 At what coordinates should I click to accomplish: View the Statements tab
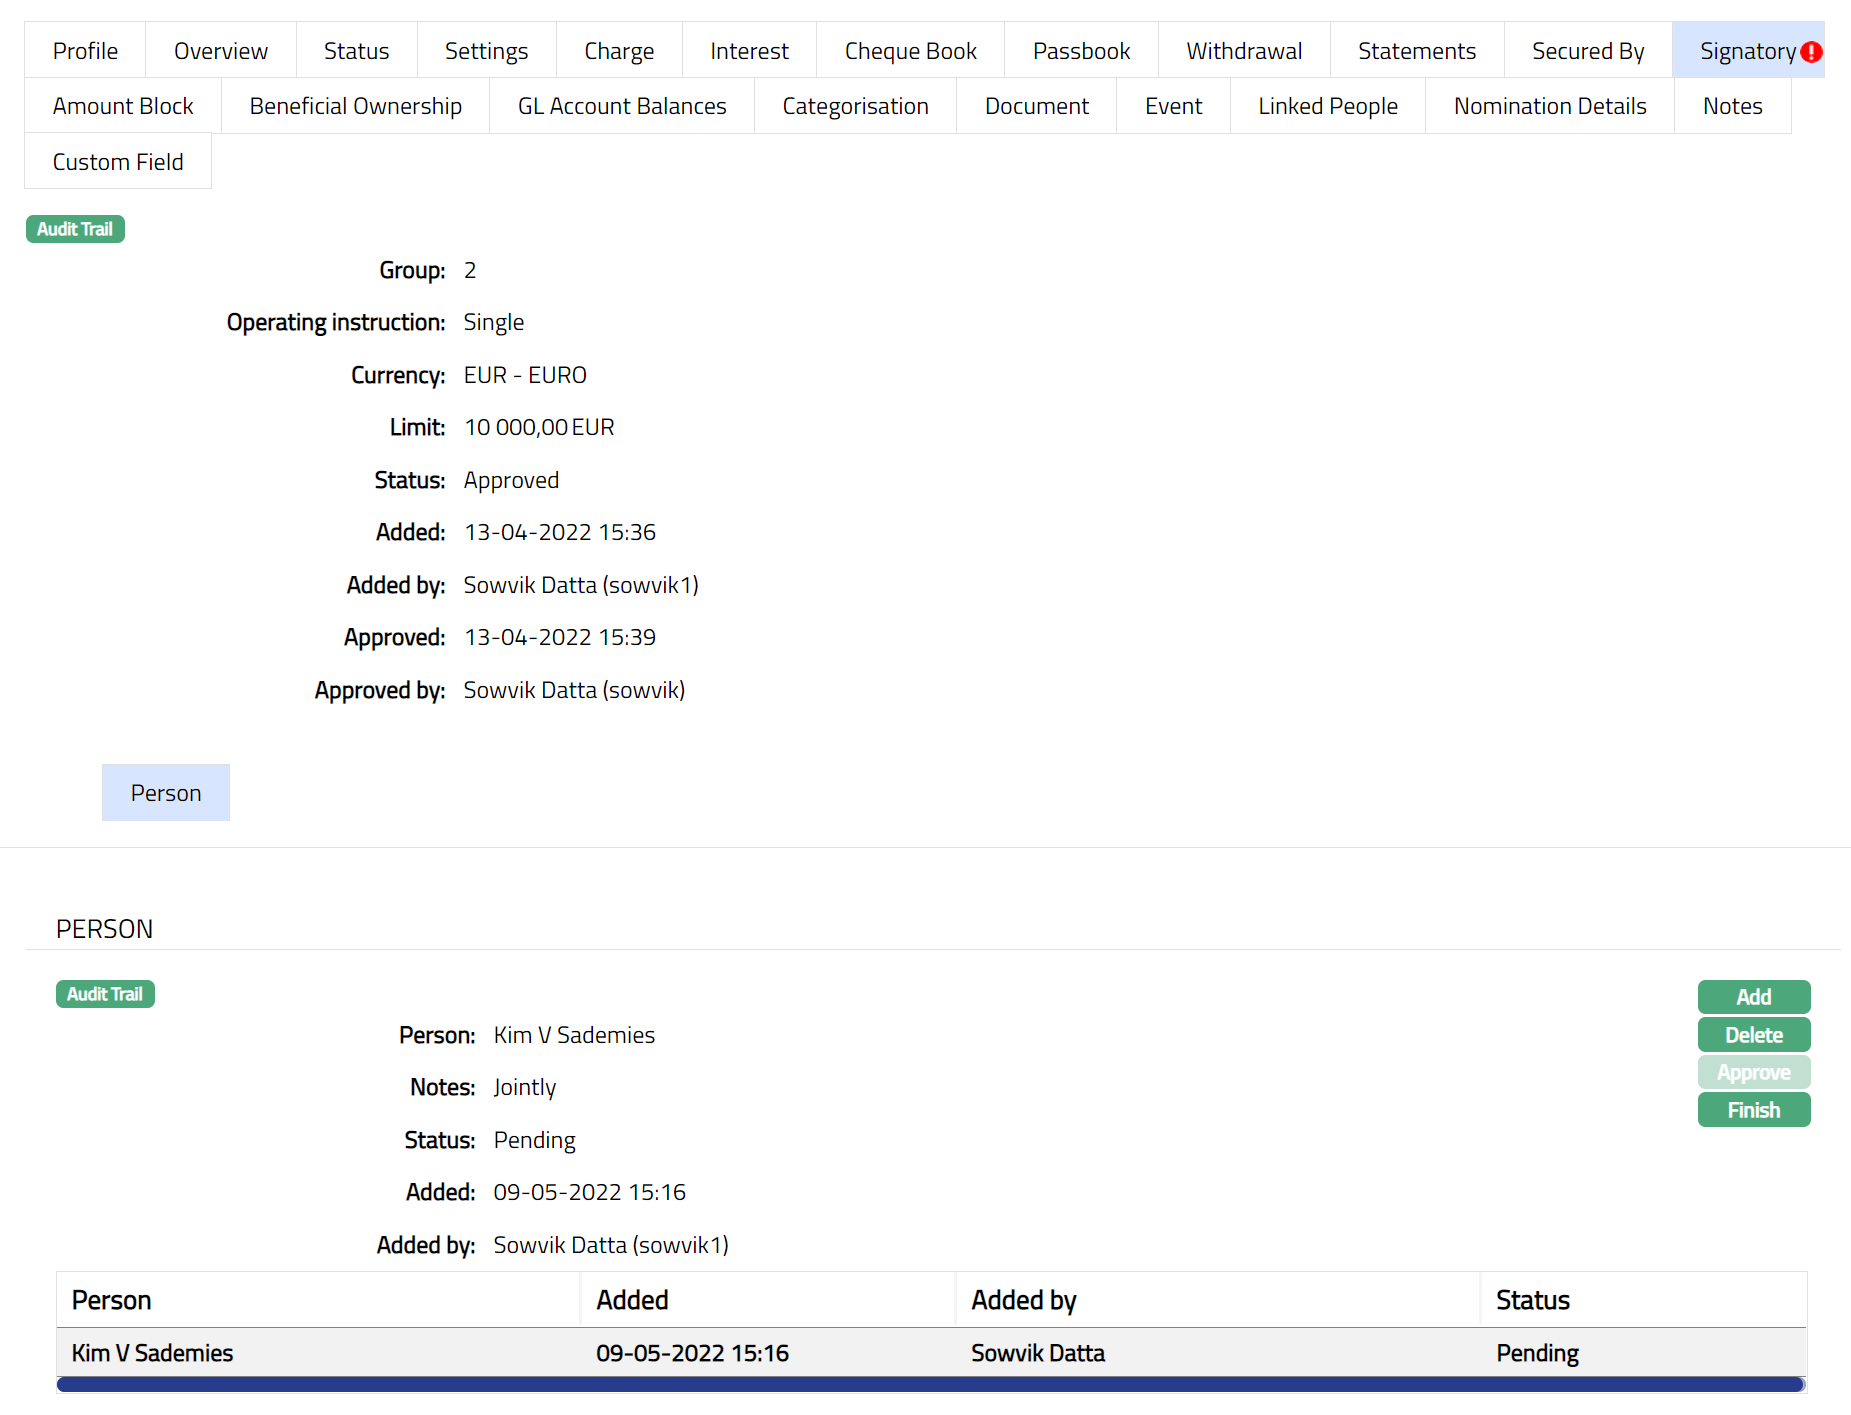point(1416,51)
